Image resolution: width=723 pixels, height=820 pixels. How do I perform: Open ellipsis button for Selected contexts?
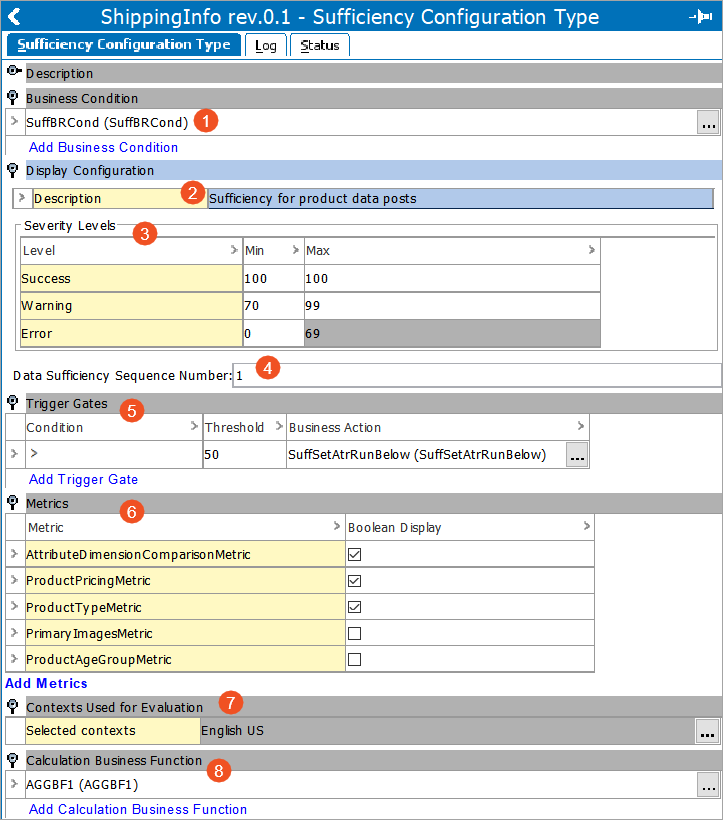click(x=707, y=731)
